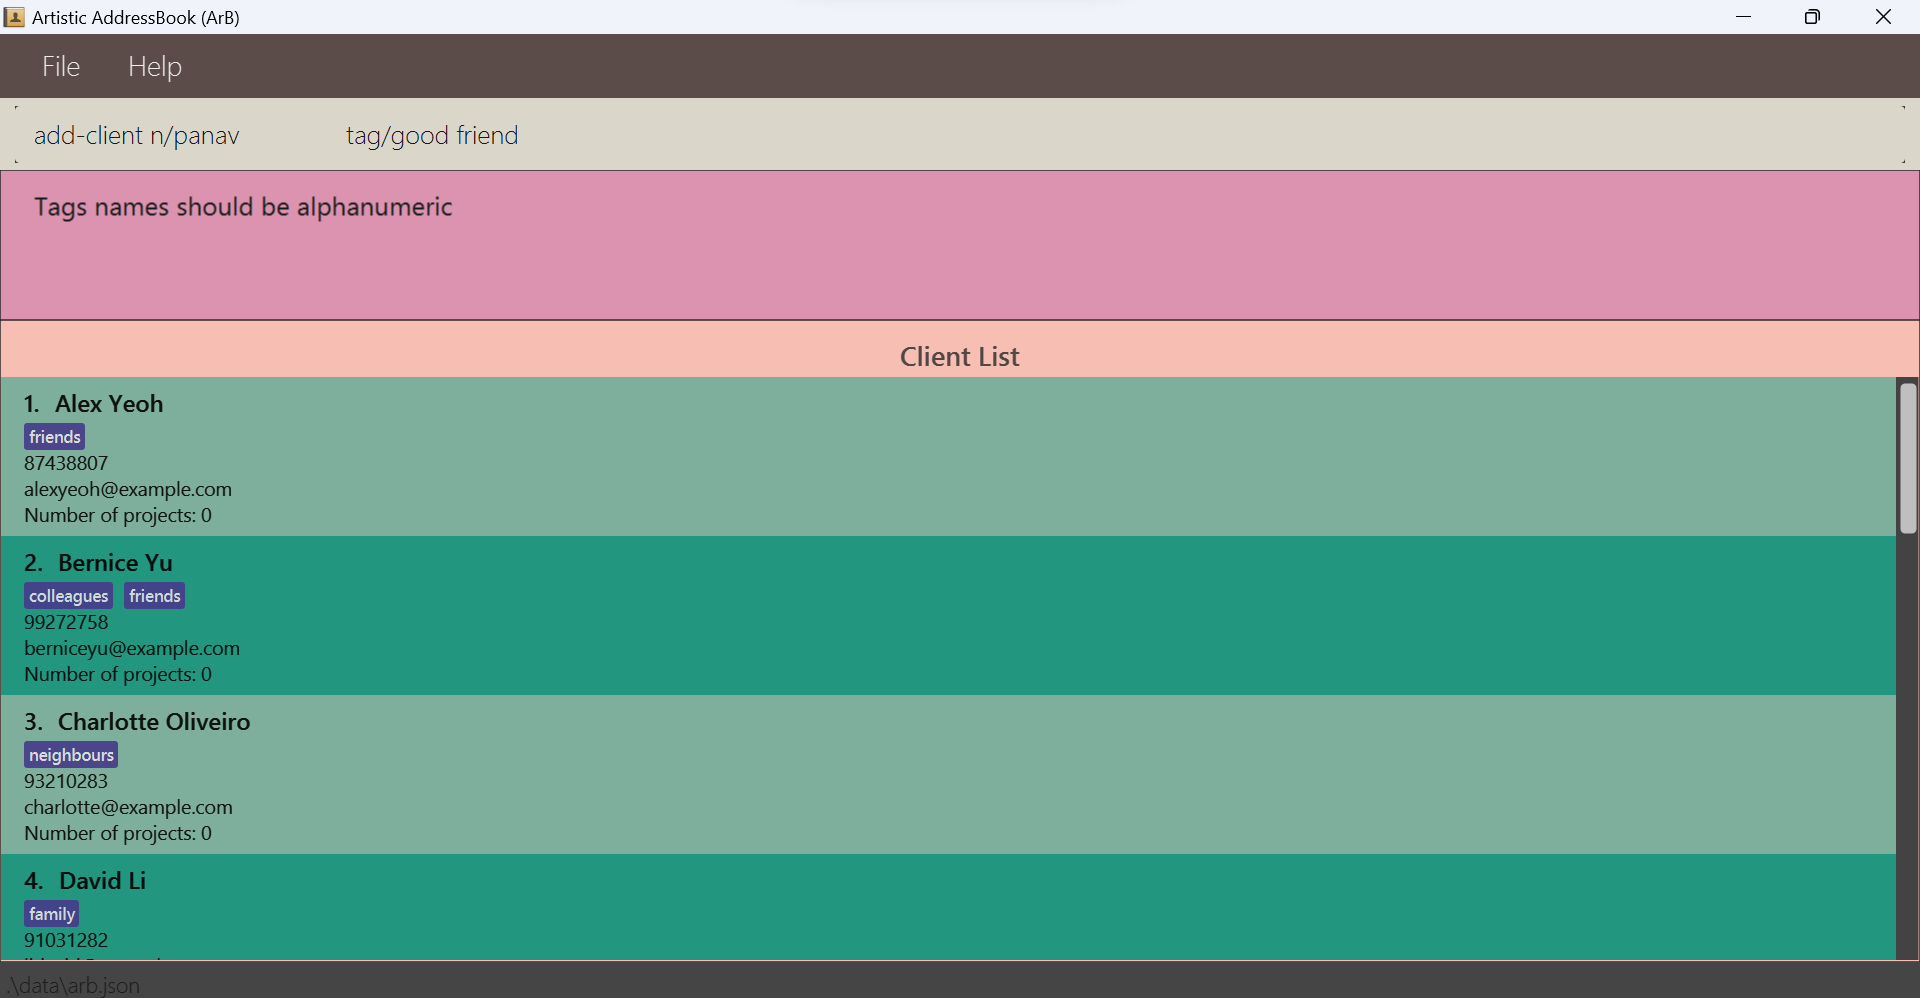Image resolution: width=1920 pixels, height=998 pixels.
Task: Click phone number 93210283
Action: 66,781
